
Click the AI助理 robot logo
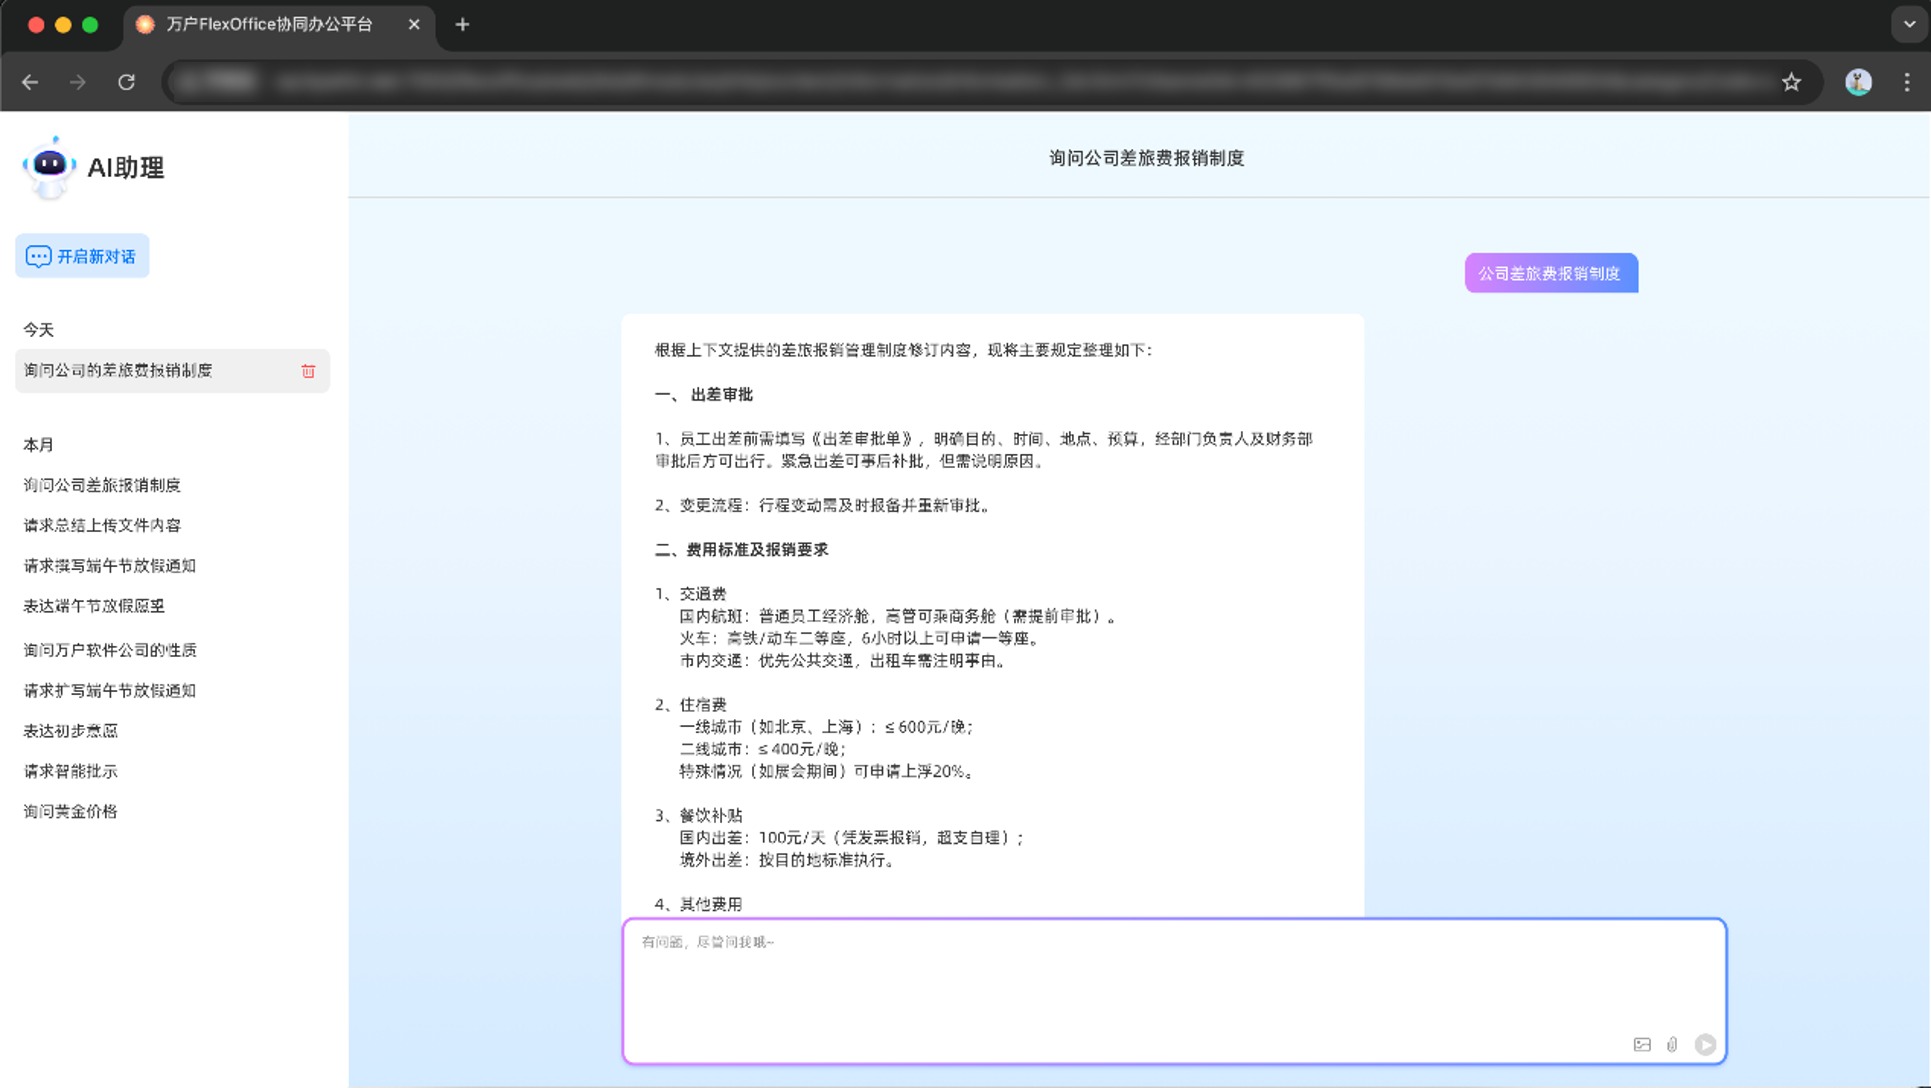48,167
